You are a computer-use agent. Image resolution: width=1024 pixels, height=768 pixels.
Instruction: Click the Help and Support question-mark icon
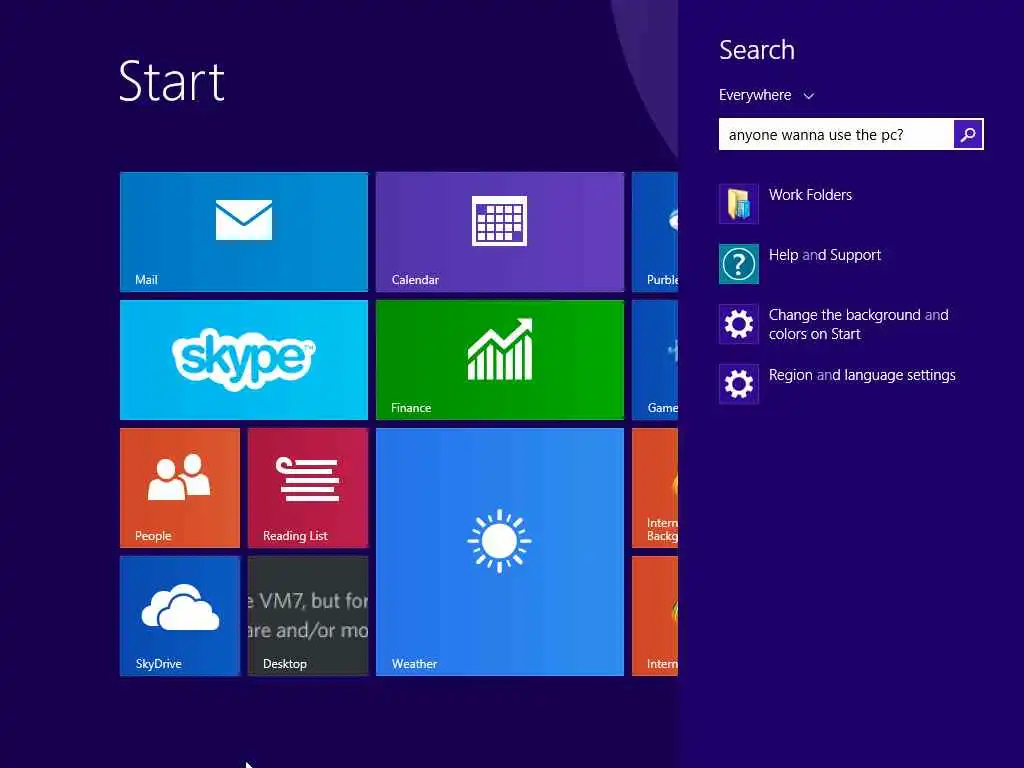coord(739,264)
